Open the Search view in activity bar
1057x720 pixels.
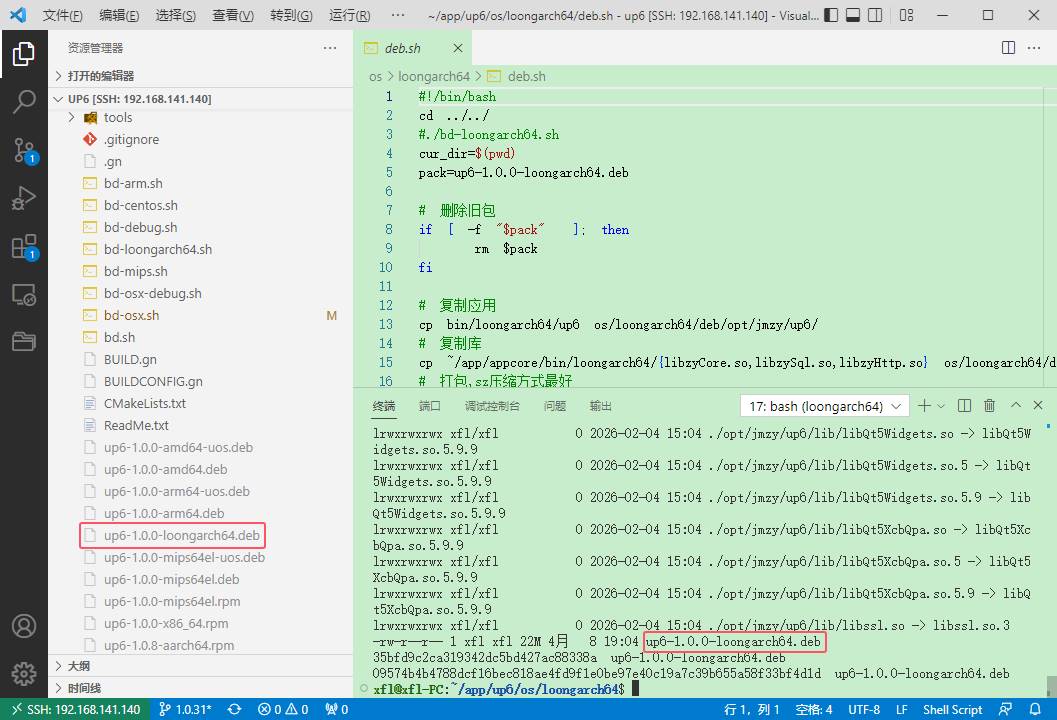(24, 101)
